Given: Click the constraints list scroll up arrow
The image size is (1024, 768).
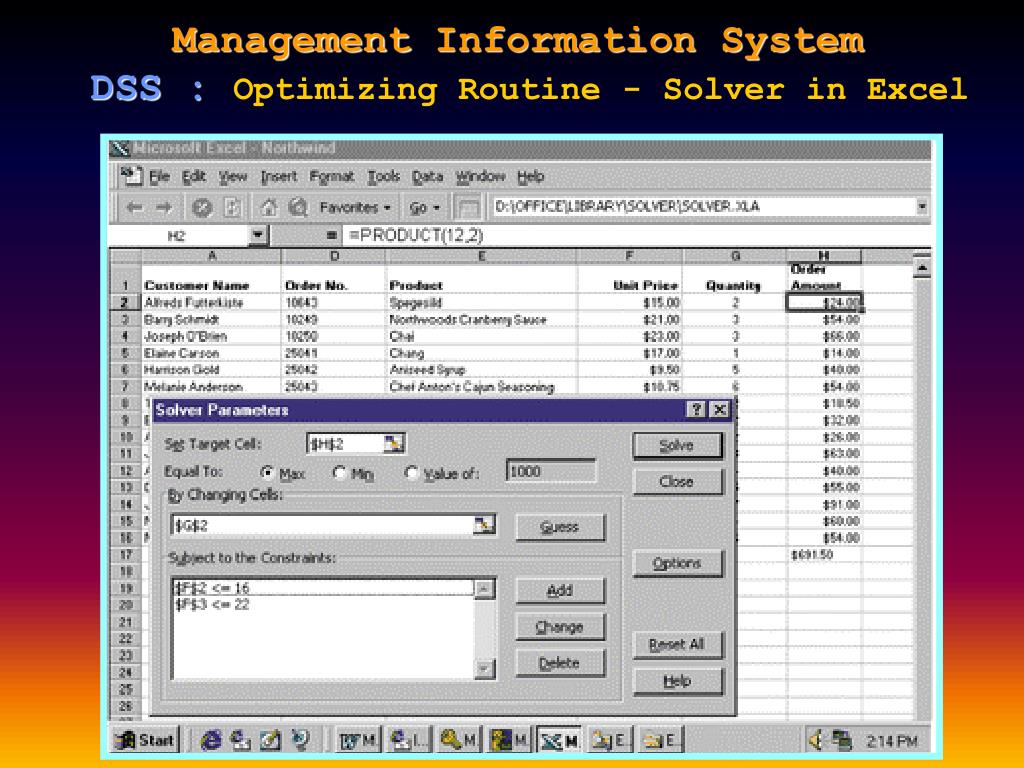Looking at the screenshot, I should [484, 589].
